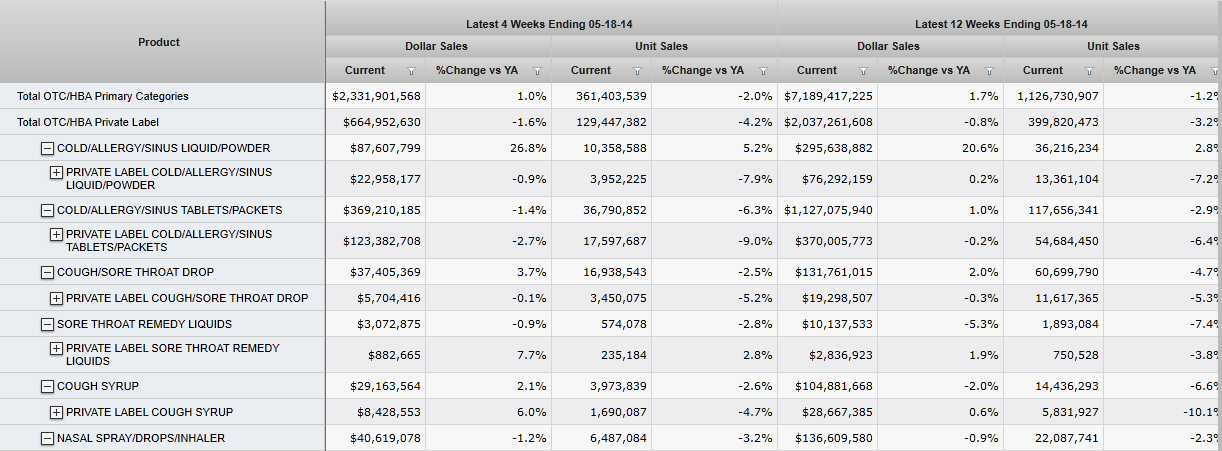
Task: Select the Latest 4 Weeks Ending 05-18-14 header
Action: coord(551,23)
